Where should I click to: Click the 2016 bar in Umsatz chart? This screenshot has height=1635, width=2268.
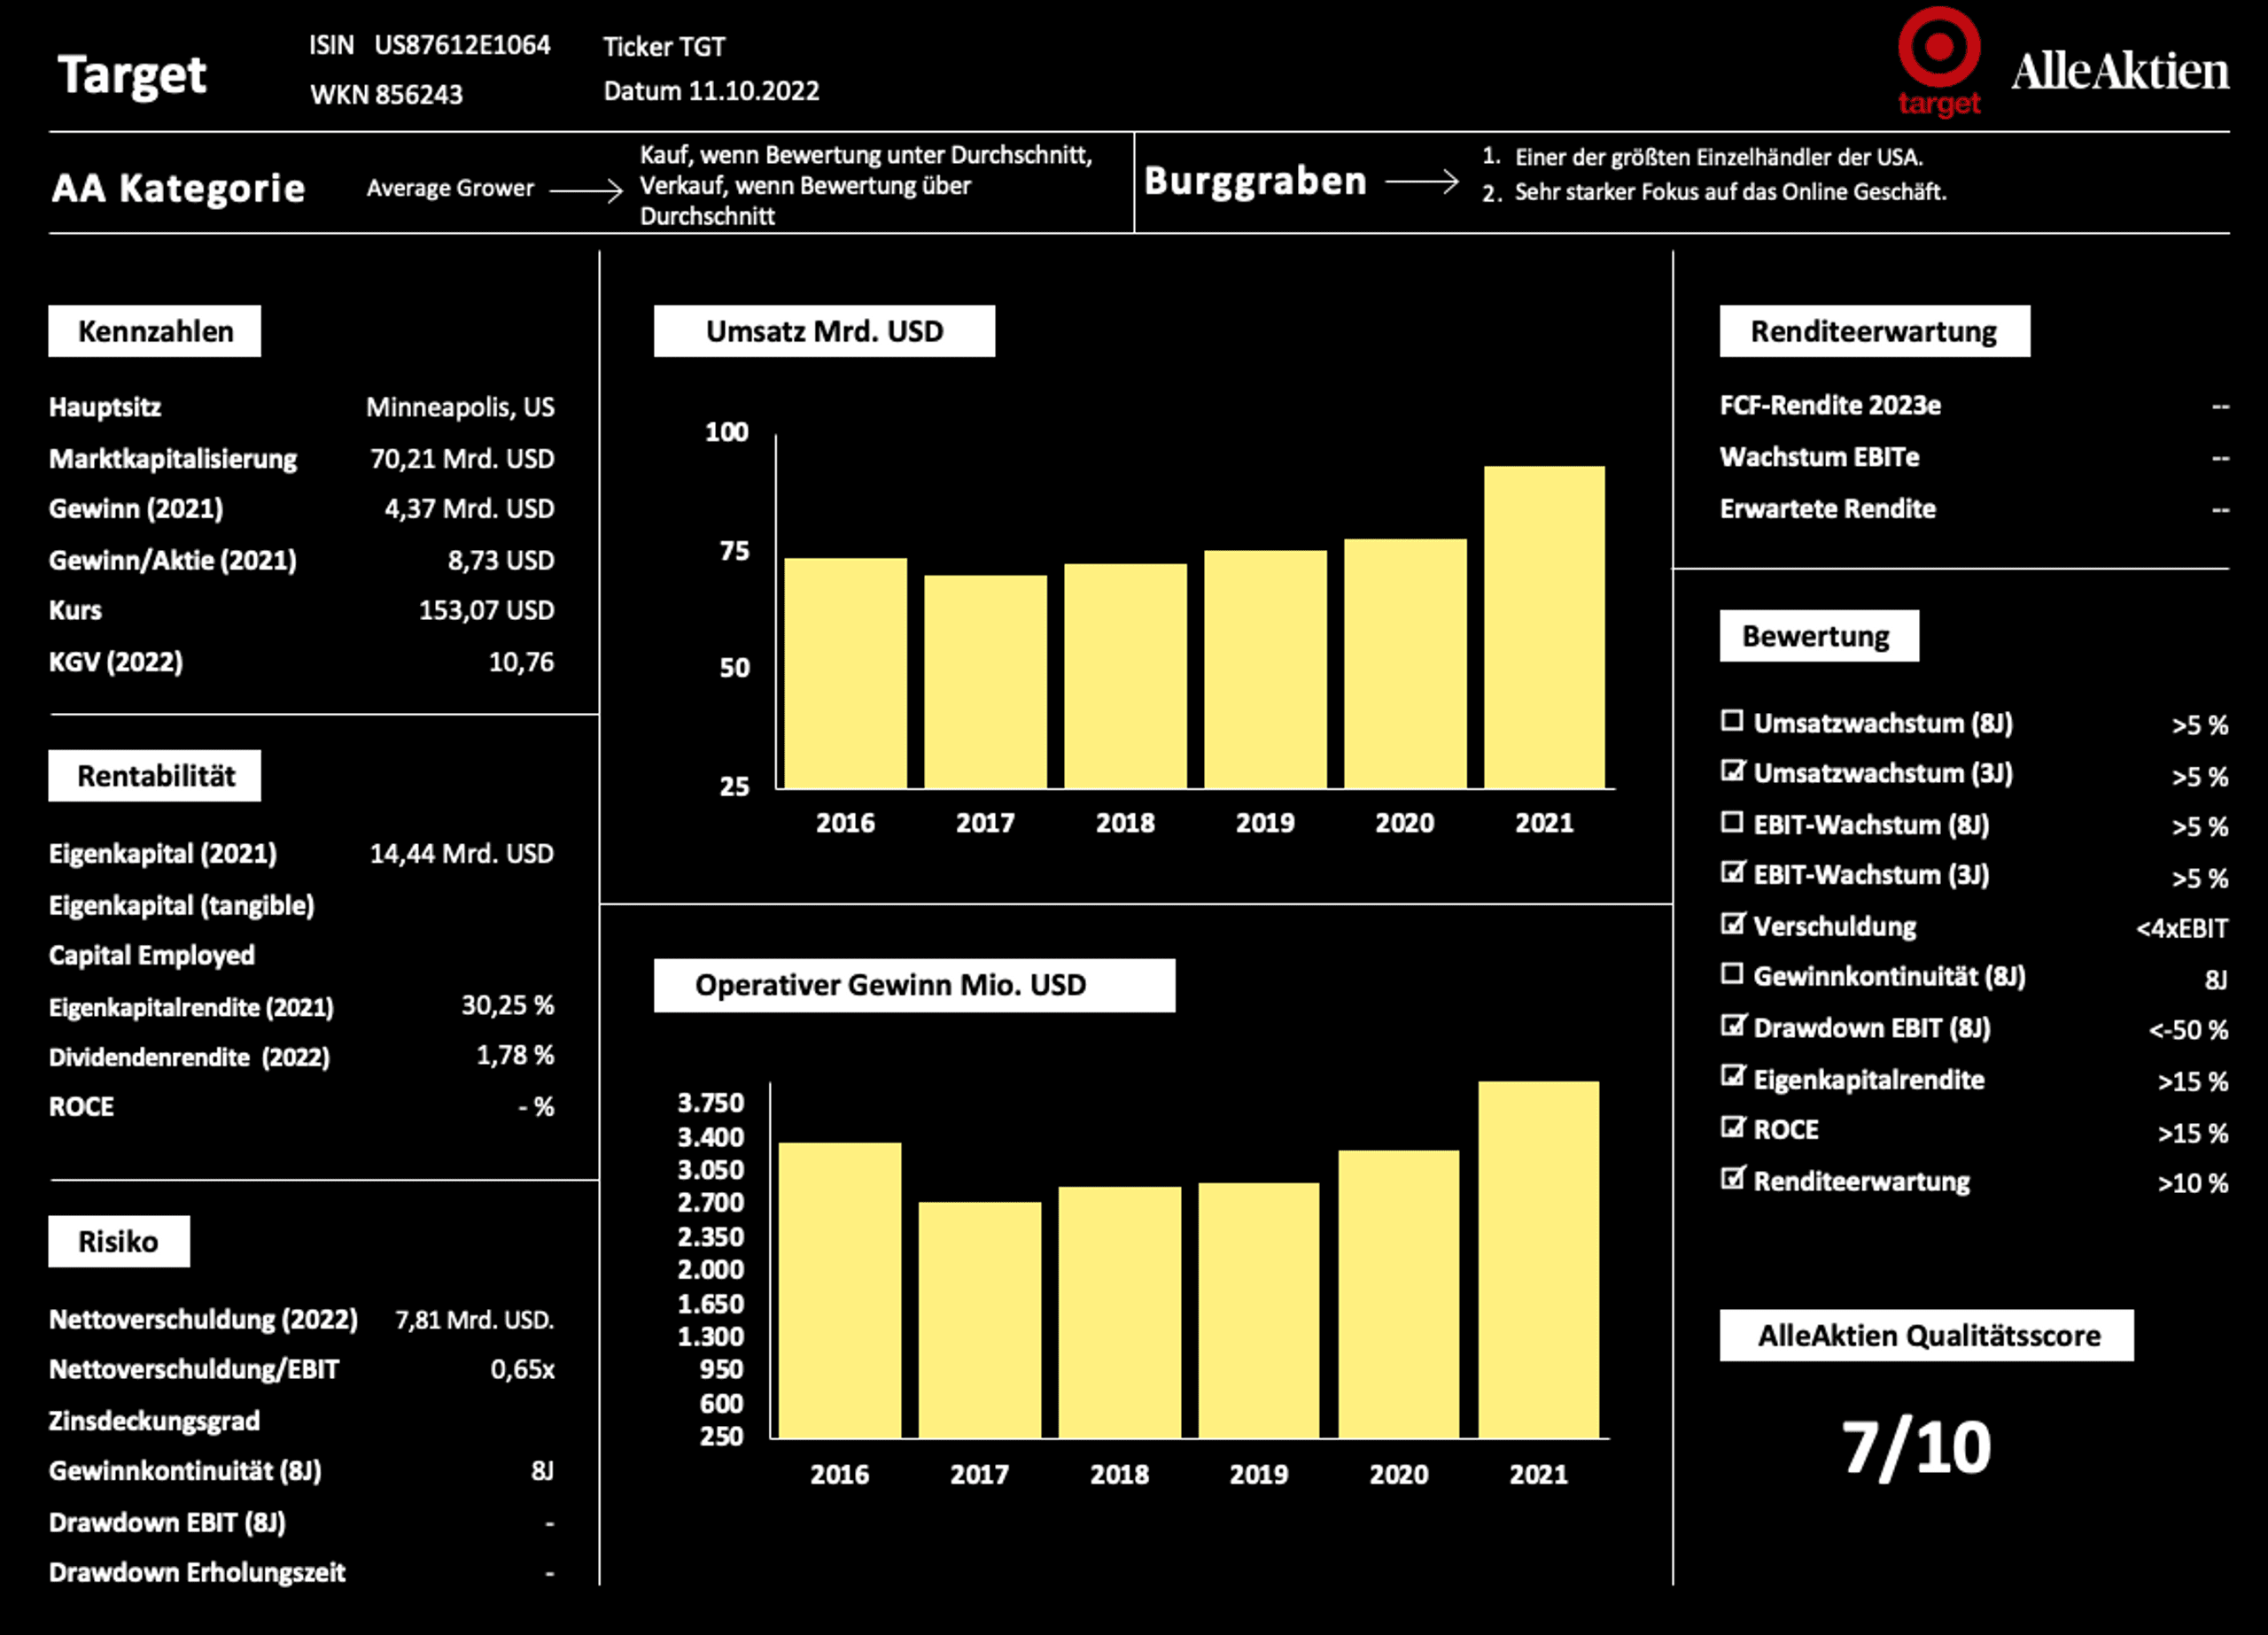845,673
